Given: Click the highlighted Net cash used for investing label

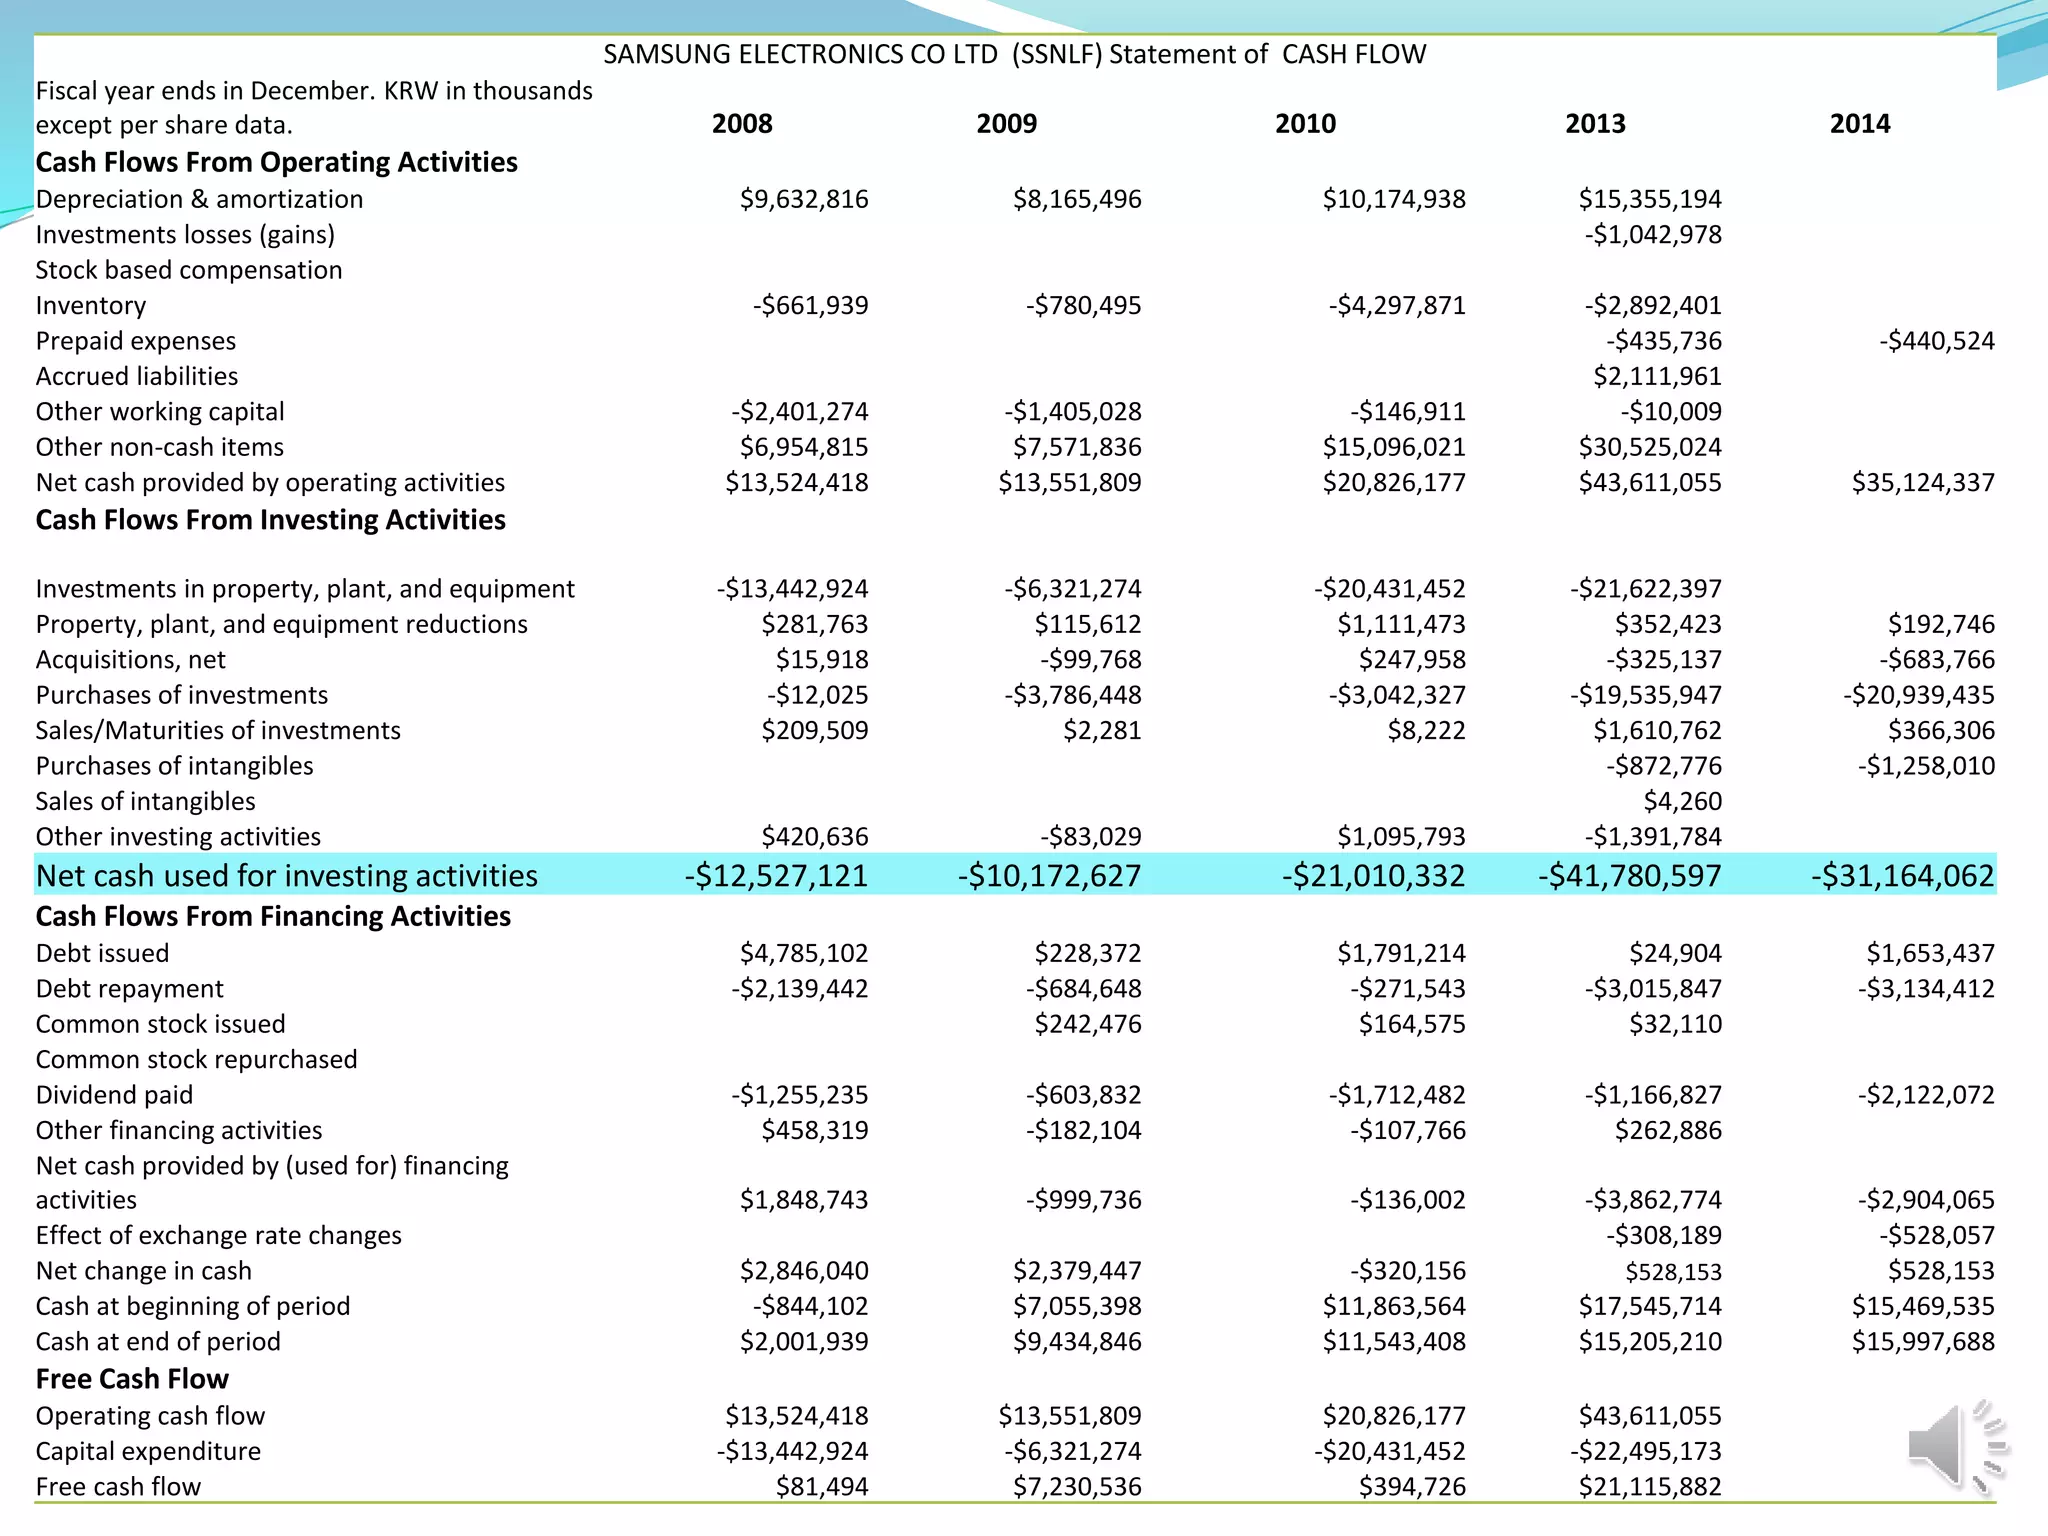Looking at the screenshot, I should tap(286, 876).
